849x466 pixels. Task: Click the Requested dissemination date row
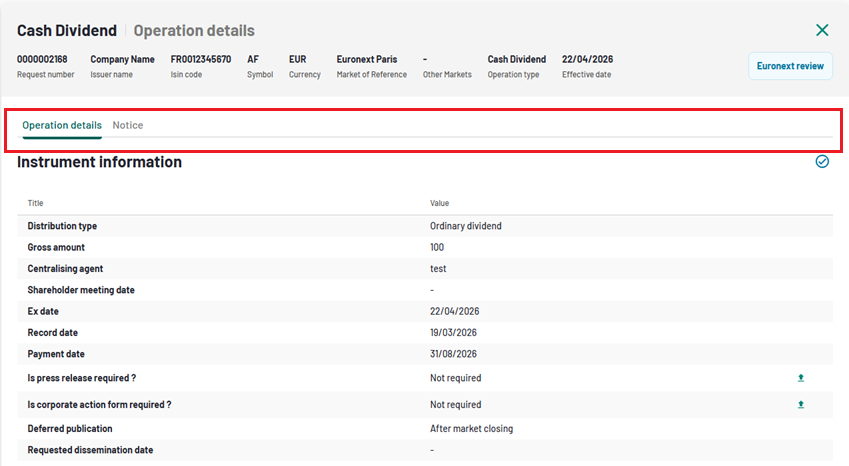pyautogui.click(x=90, y=450)
